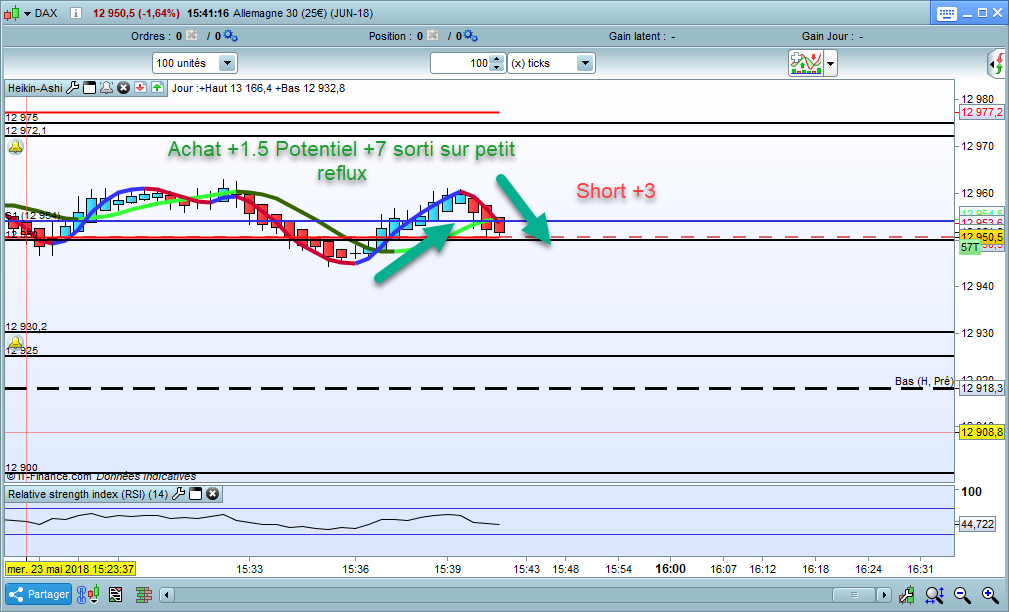Click the Partager share button

coord(39,594)
